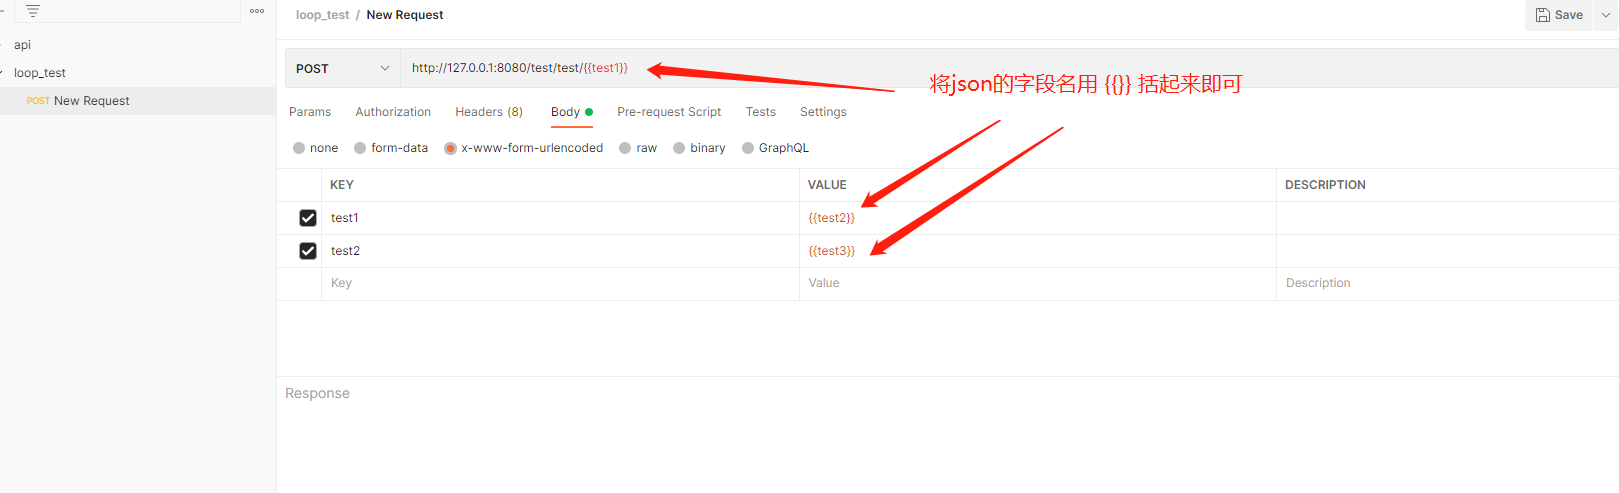Click the test2 key cell

560,251
